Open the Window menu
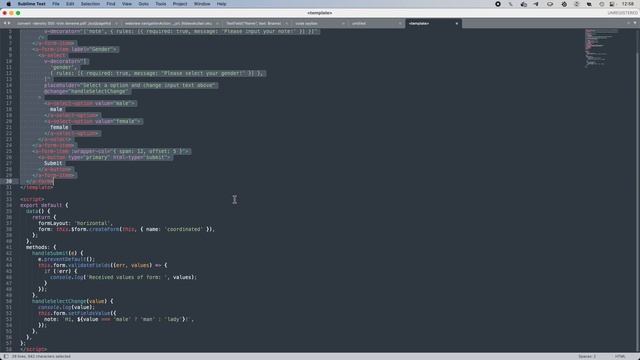Image resolution: width=640 pixels, height=360 pixels. pyautogui.click(x=202, y=4)
